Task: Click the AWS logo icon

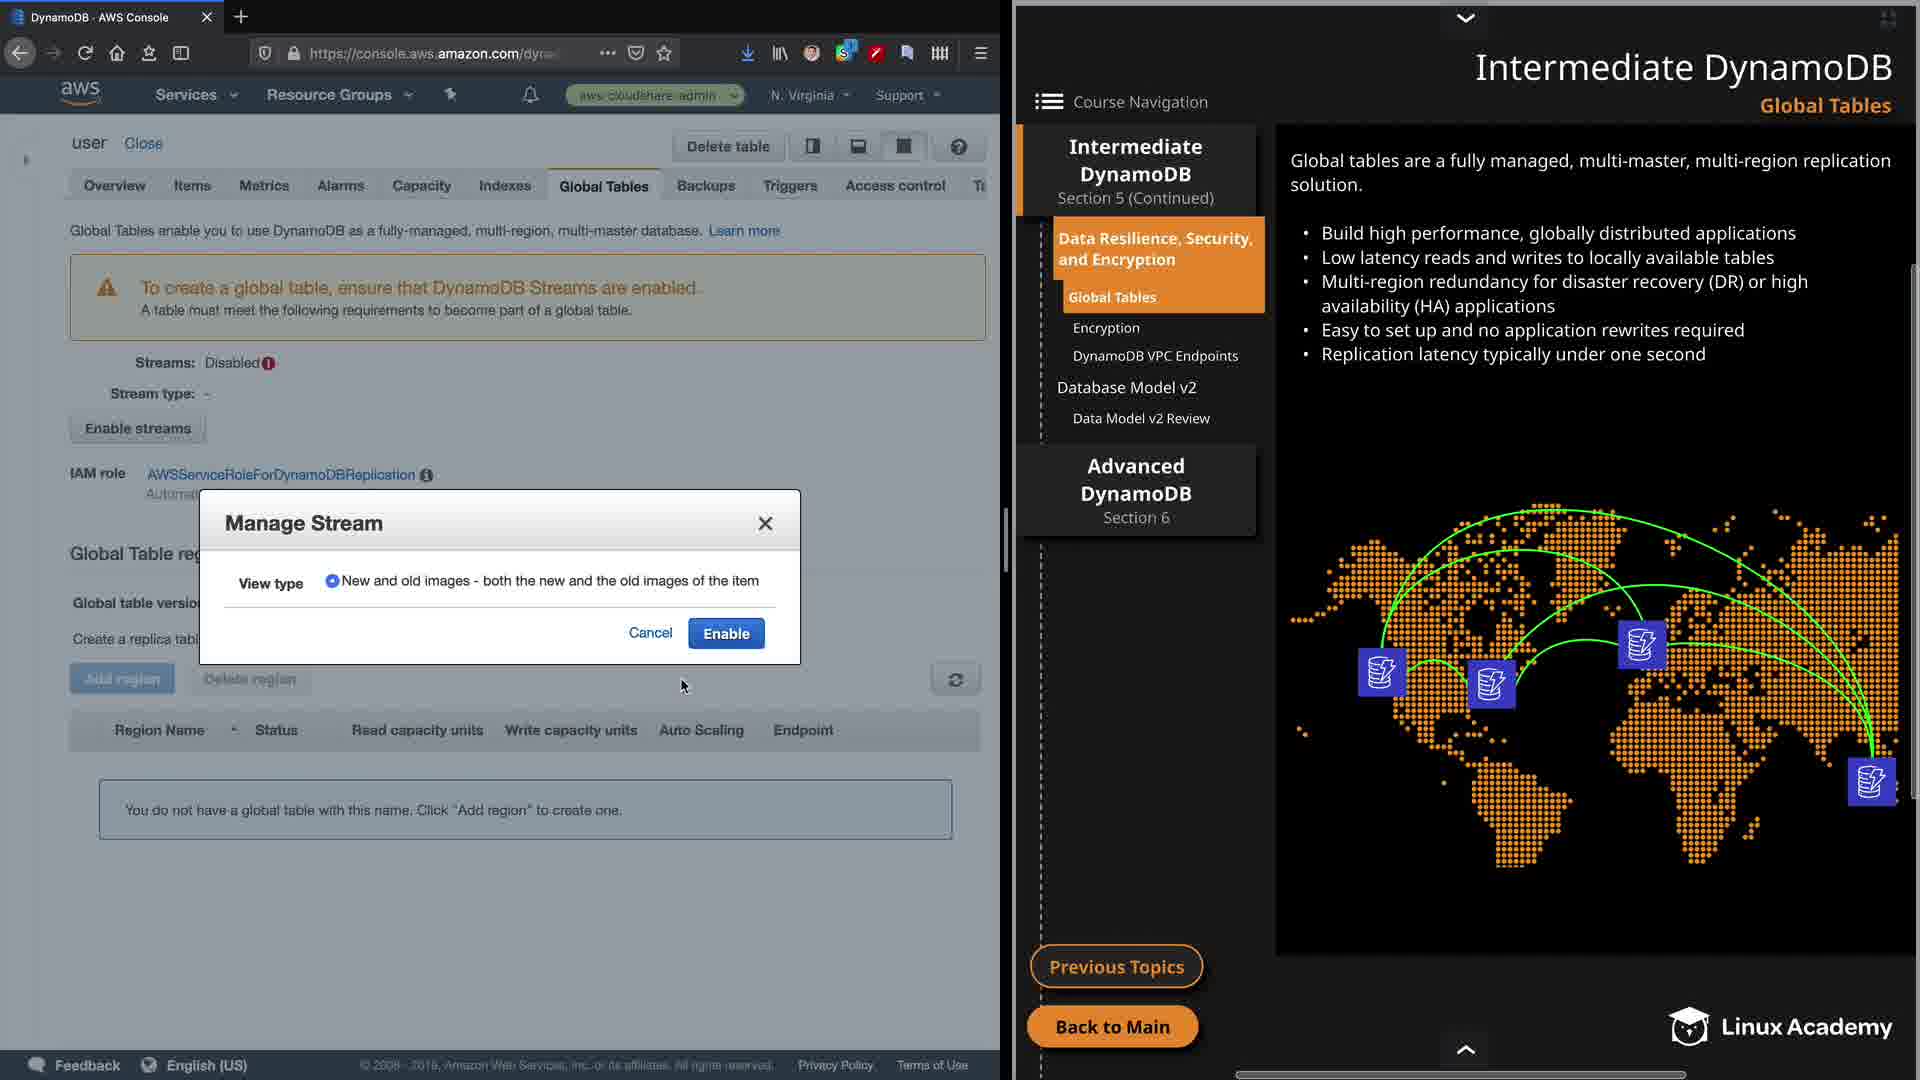Action: (80, 93)
